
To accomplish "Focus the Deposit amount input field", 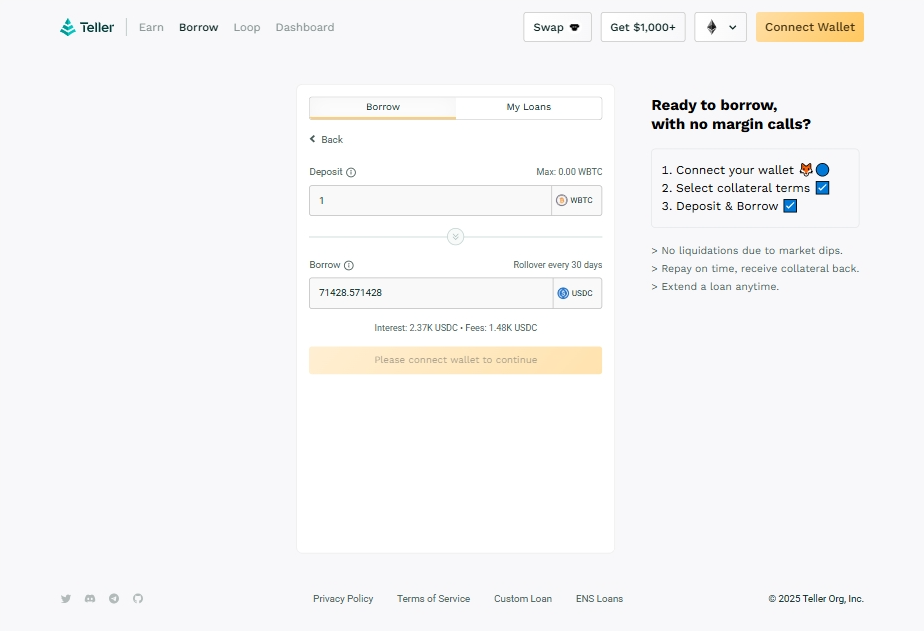I will pyautogui.click(x=430, y=200).
